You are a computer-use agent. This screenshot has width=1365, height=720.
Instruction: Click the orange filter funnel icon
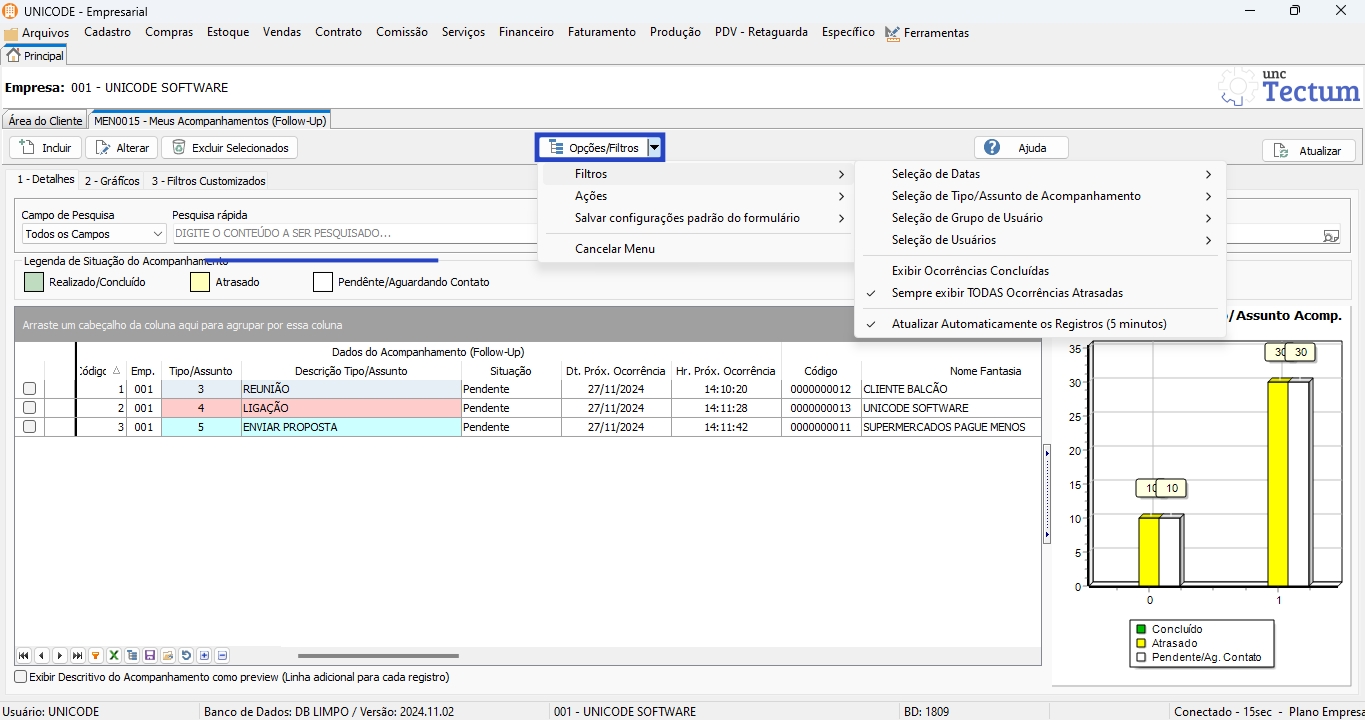tap(95, 656)
